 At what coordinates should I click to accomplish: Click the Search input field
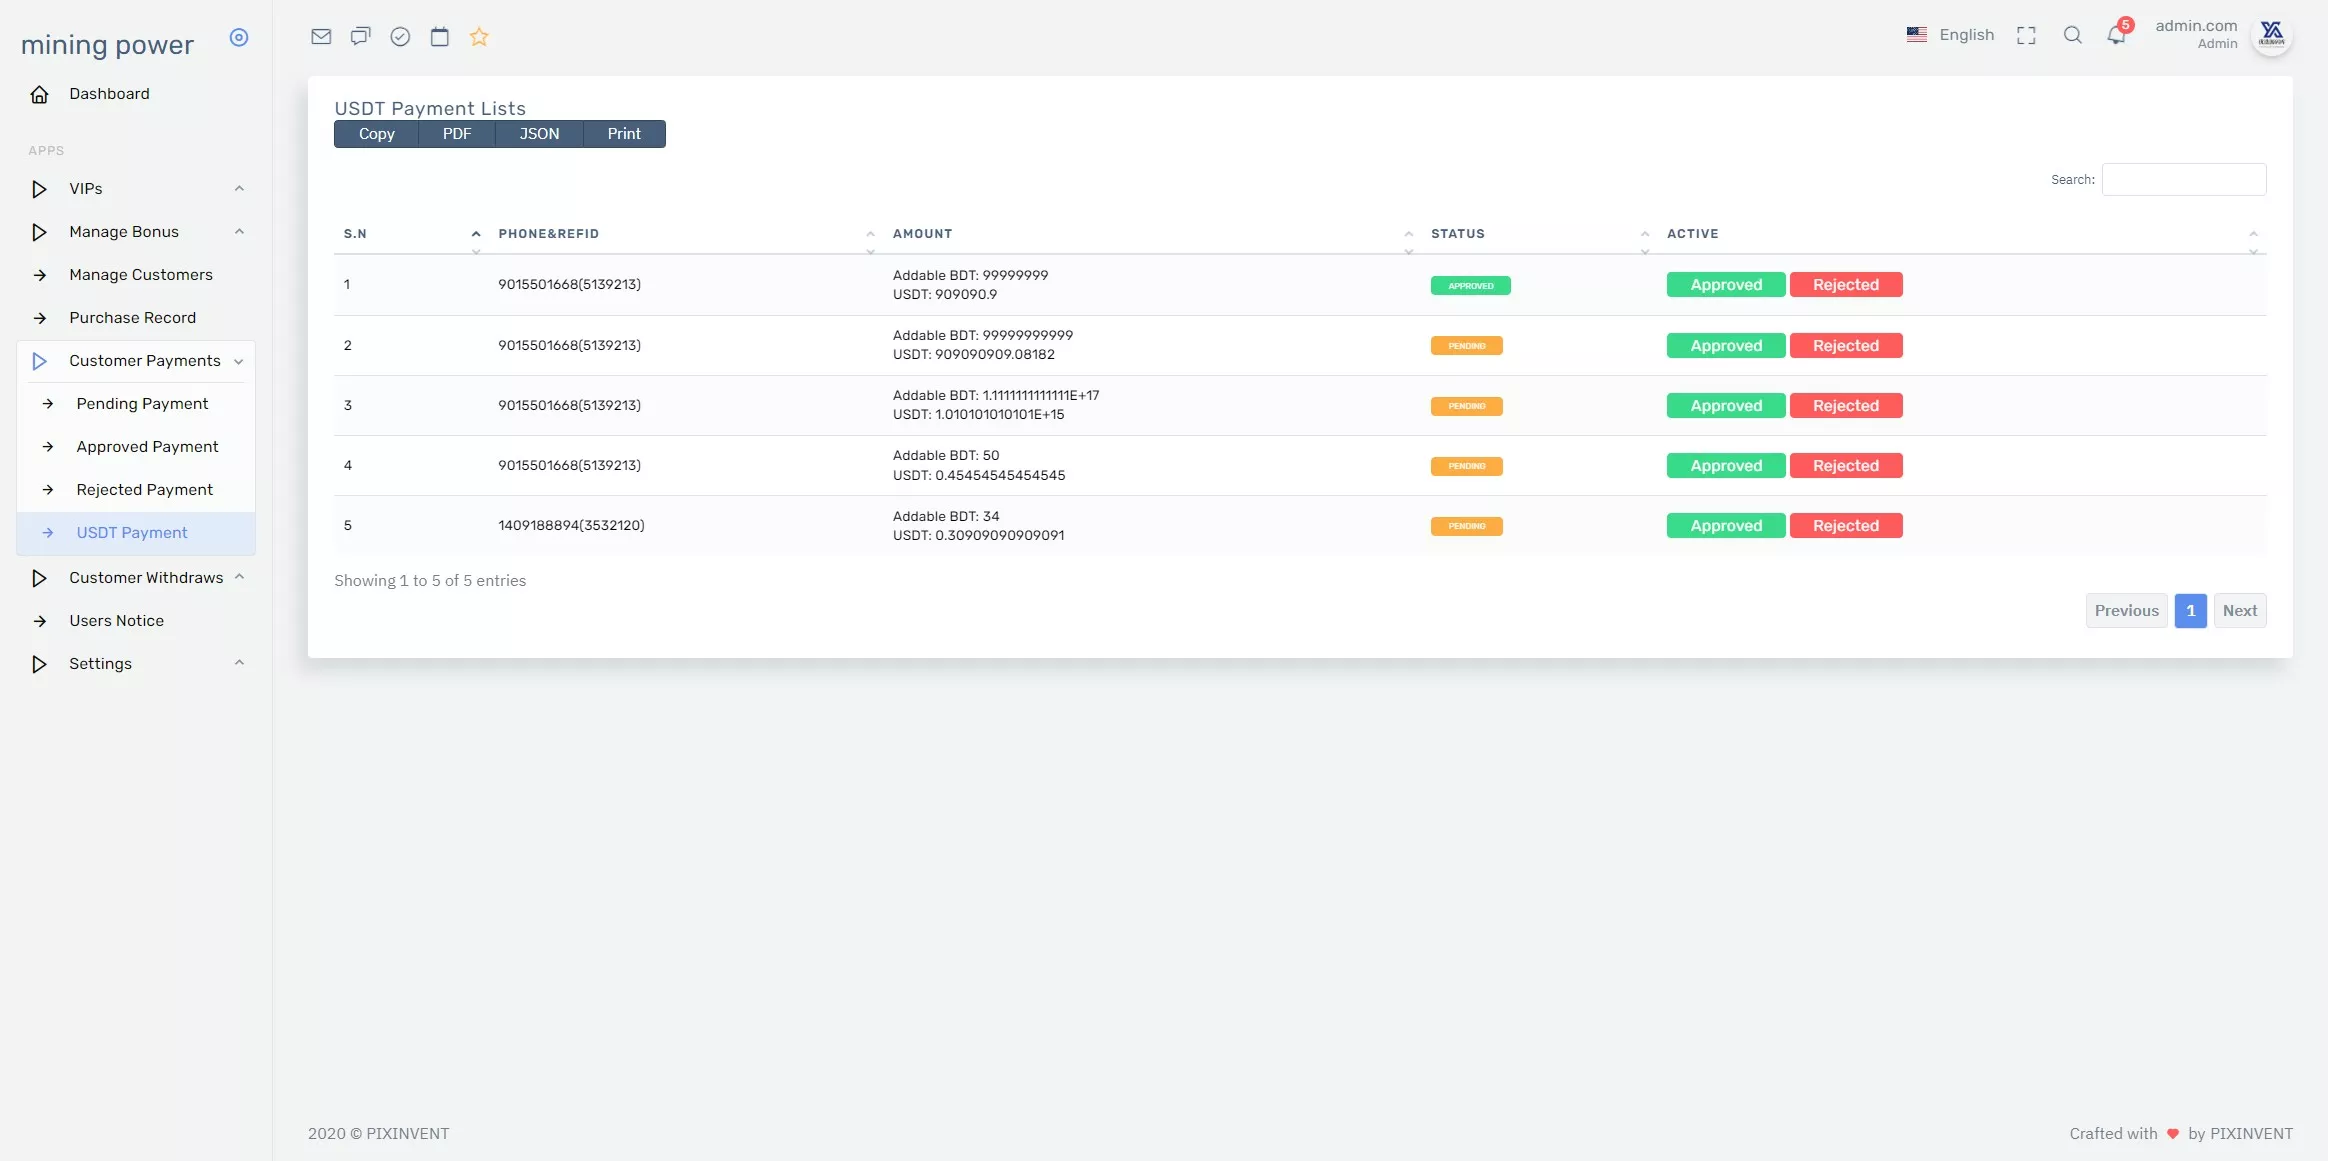(2183, 180)
